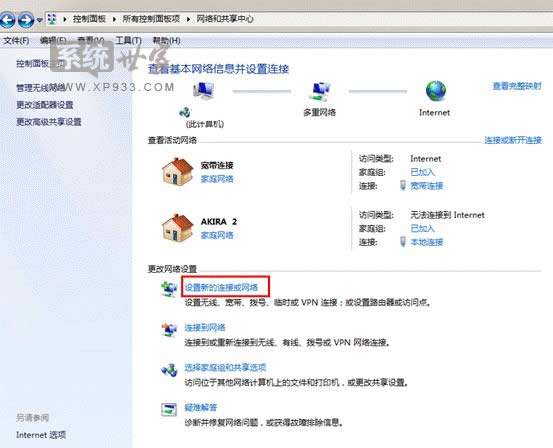Click the 疑难解答 troubleshooter icon

pos(169,410)
